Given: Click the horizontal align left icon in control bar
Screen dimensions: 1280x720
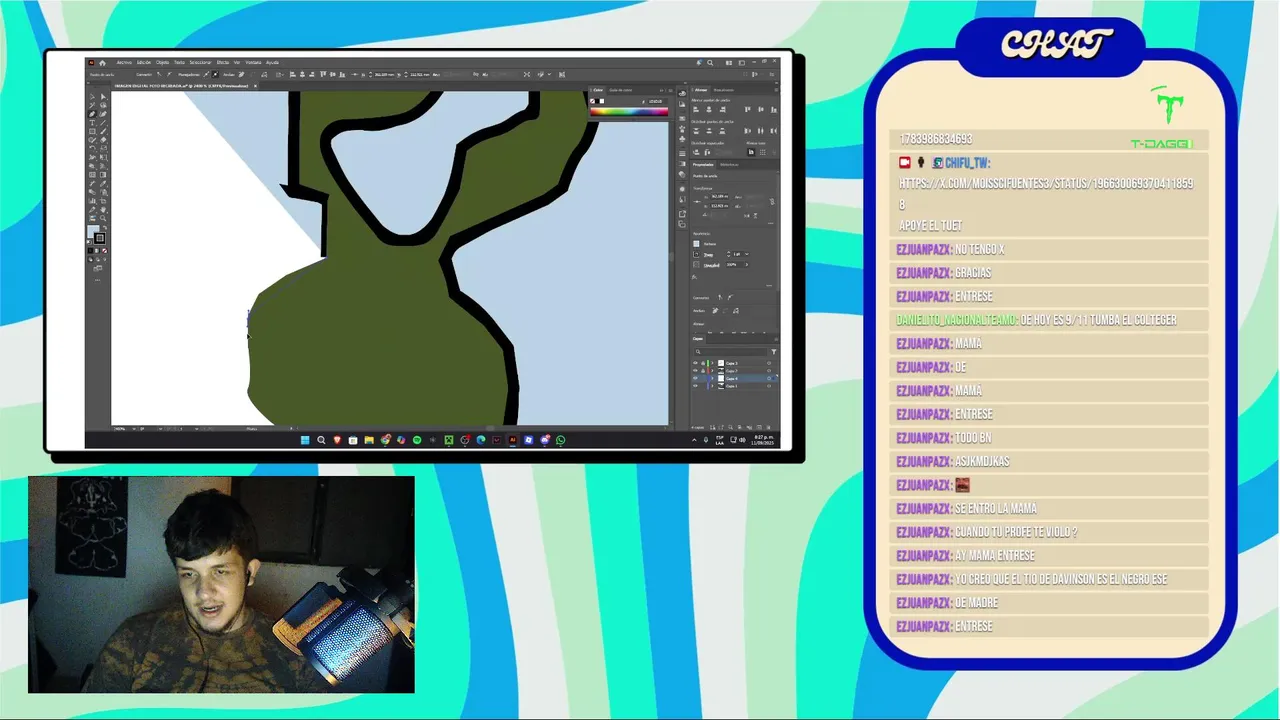Looking at the screenshot, I should (x=293, y=75).
